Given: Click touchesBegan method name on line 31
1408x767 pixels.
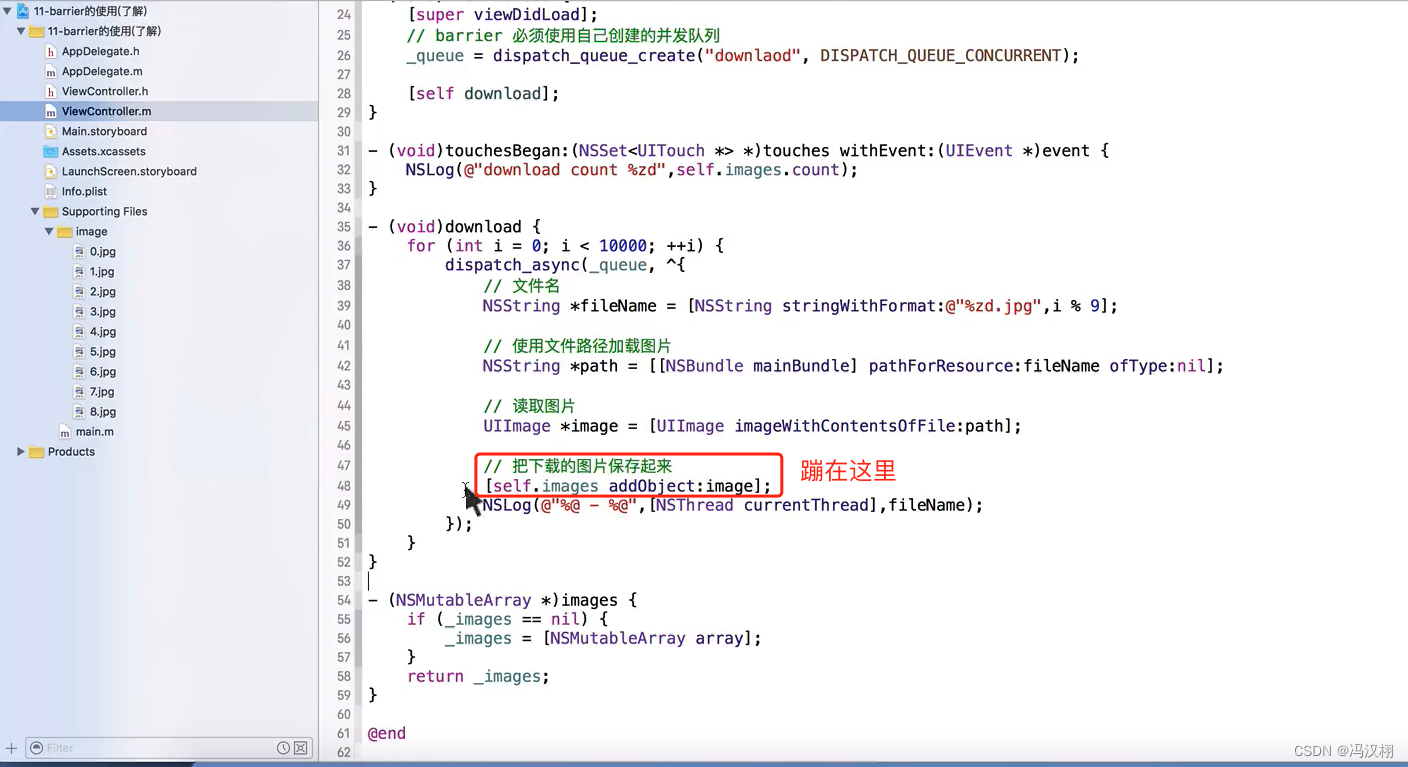Looking at the screenshot, I should [506, 150].
